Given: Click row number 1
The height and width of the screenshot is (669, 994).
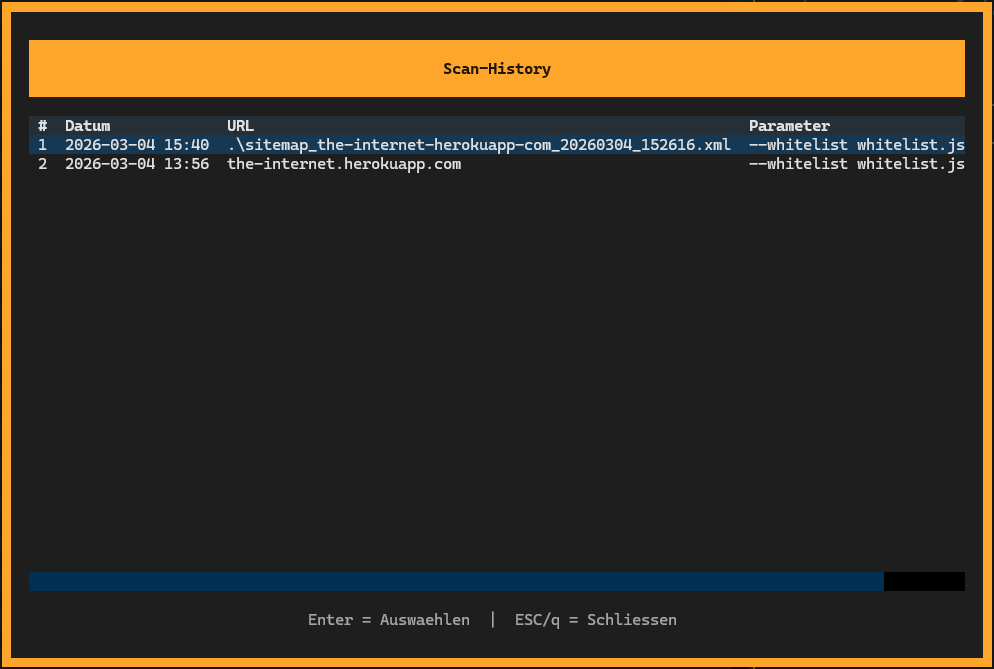Looking at the screenshot, I should [x=42, y=145].
